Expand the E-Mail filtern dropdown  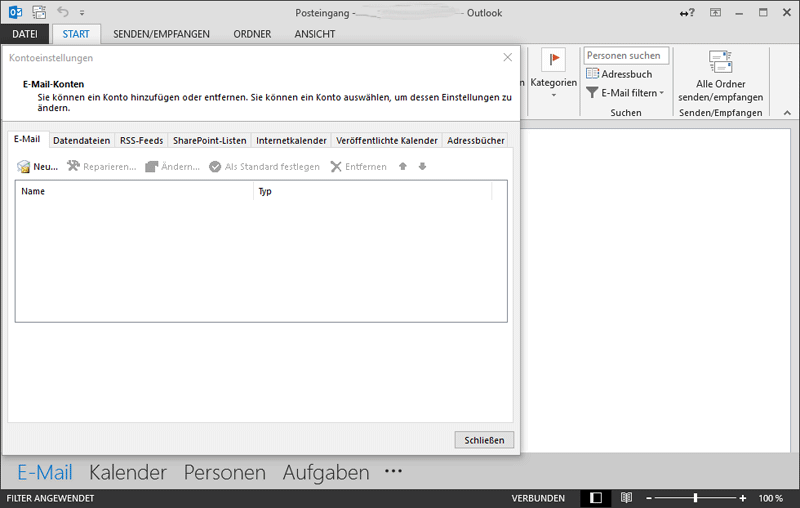(x=661, y=93)
